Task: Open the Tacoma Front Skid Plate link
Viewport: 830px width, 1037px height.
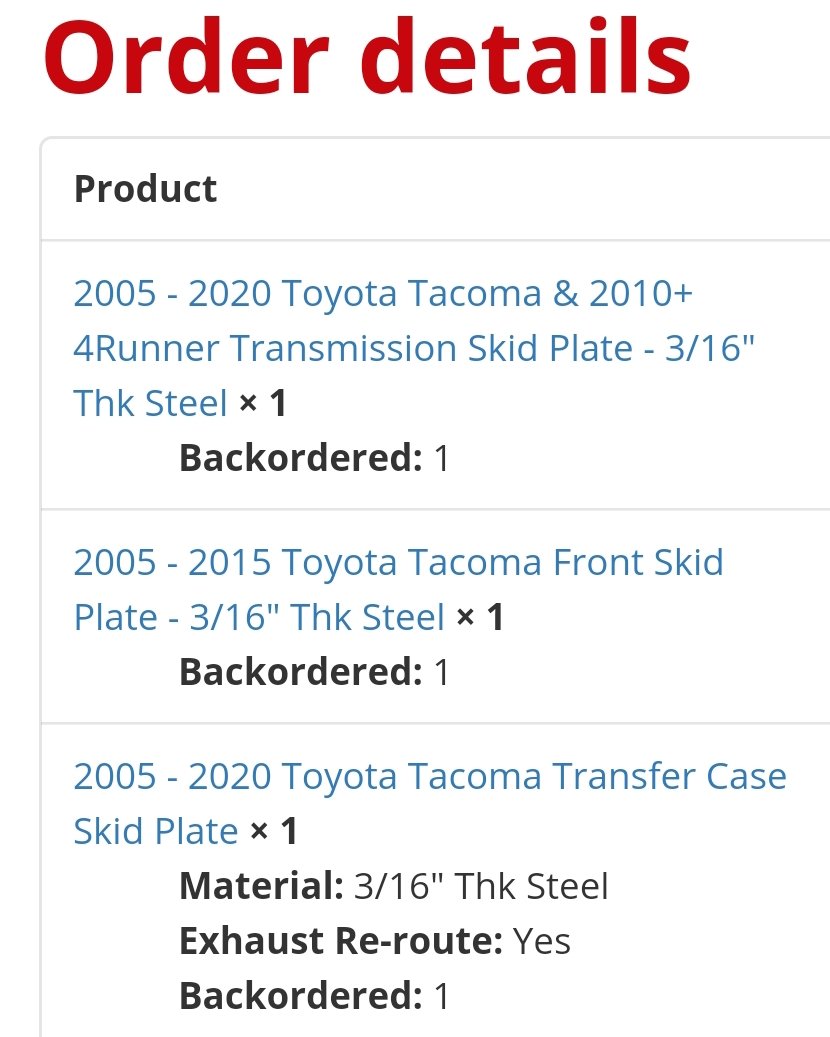Action: click(399, 589)
